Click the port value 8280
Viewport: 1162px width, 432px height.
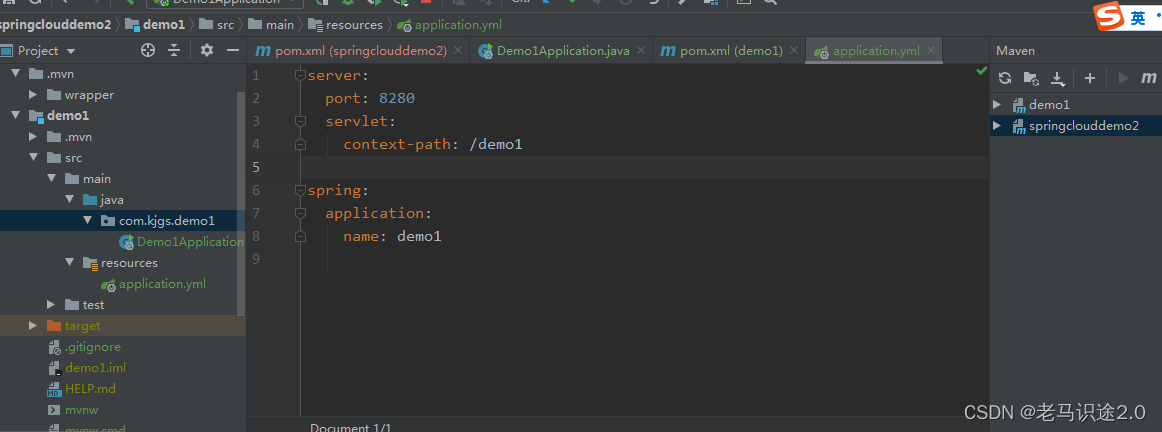pyautogui.click(x=396, y=99)
